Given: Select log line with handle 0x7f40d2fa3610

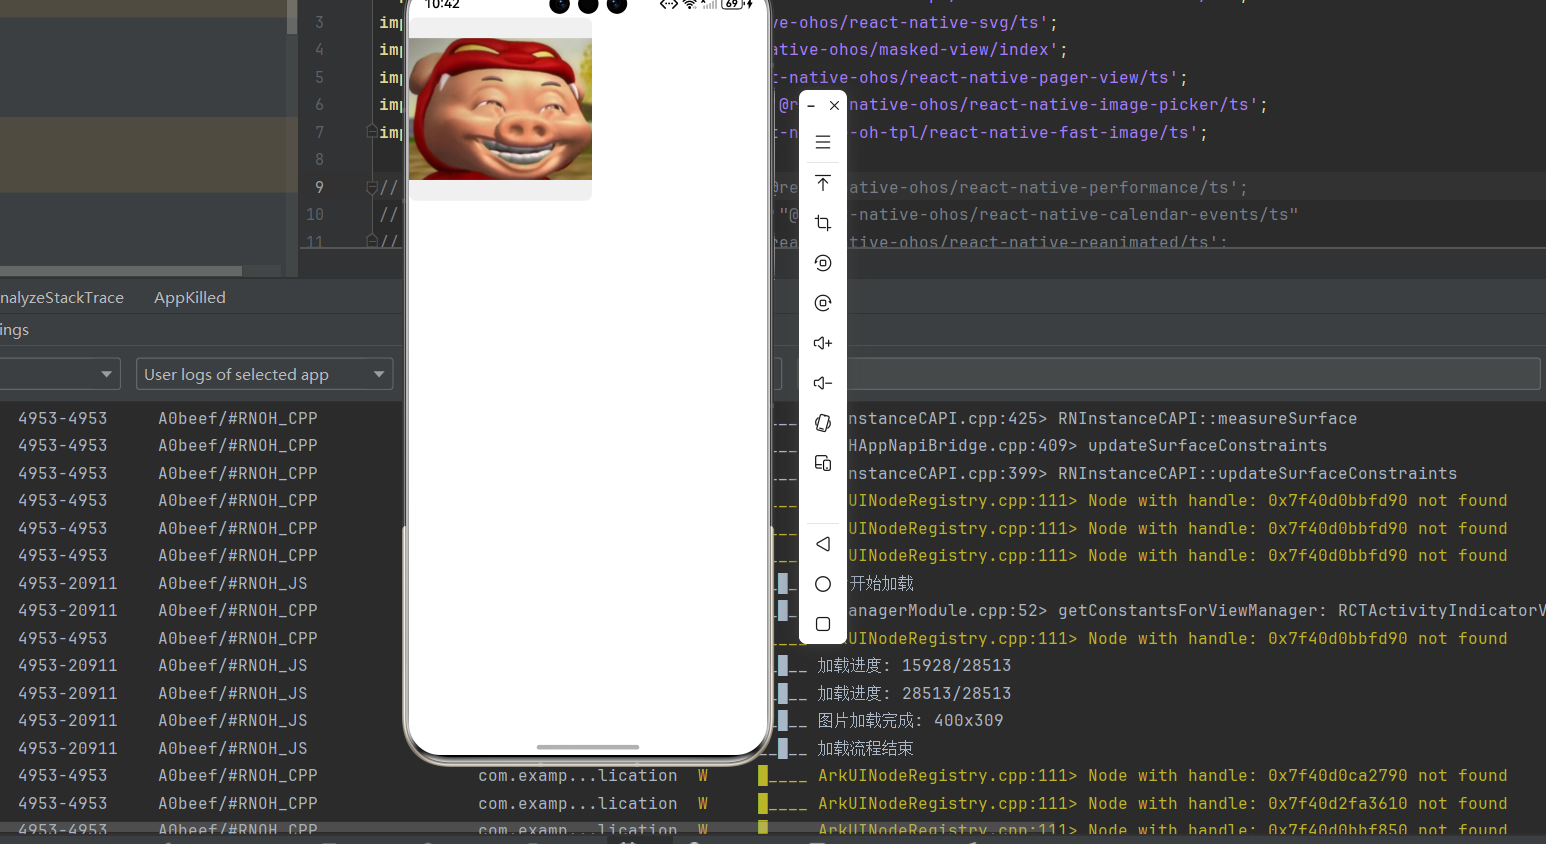Looking at the screenshot, I should coord(1162,803).
